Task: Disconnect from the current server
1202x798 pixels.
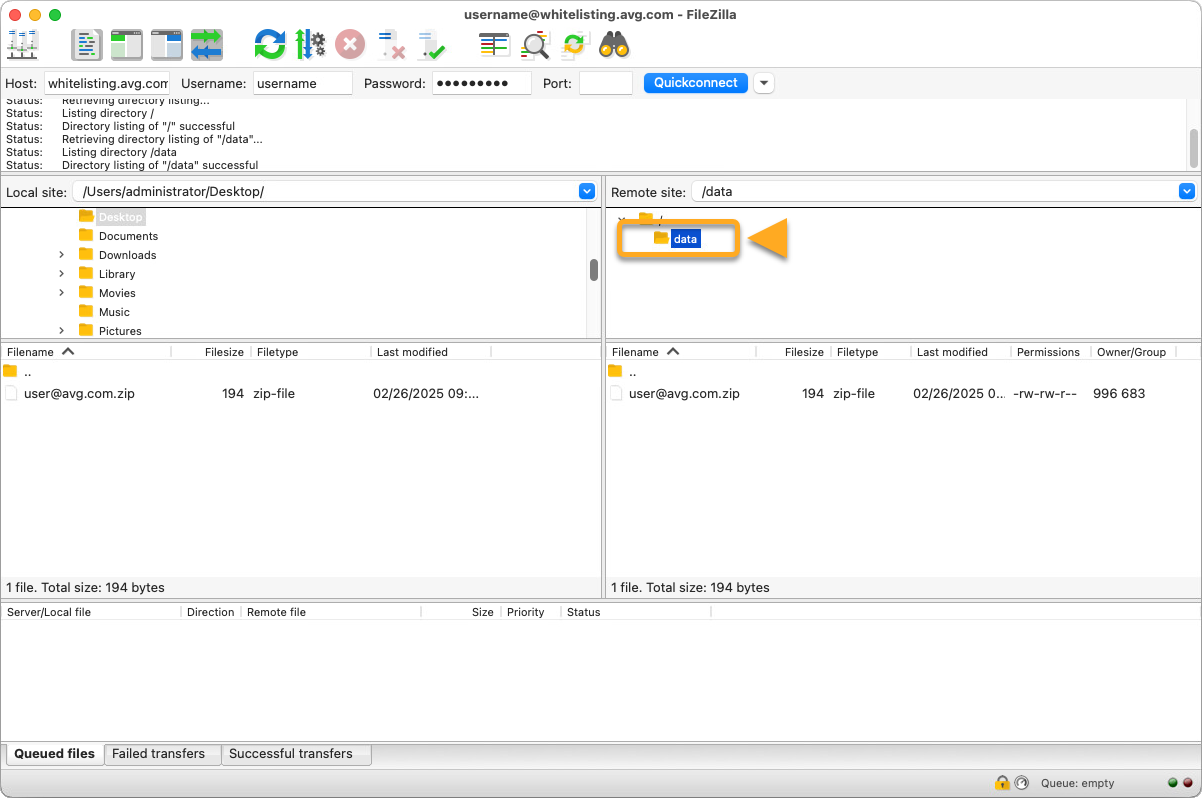Action: [x=390, y=45]
